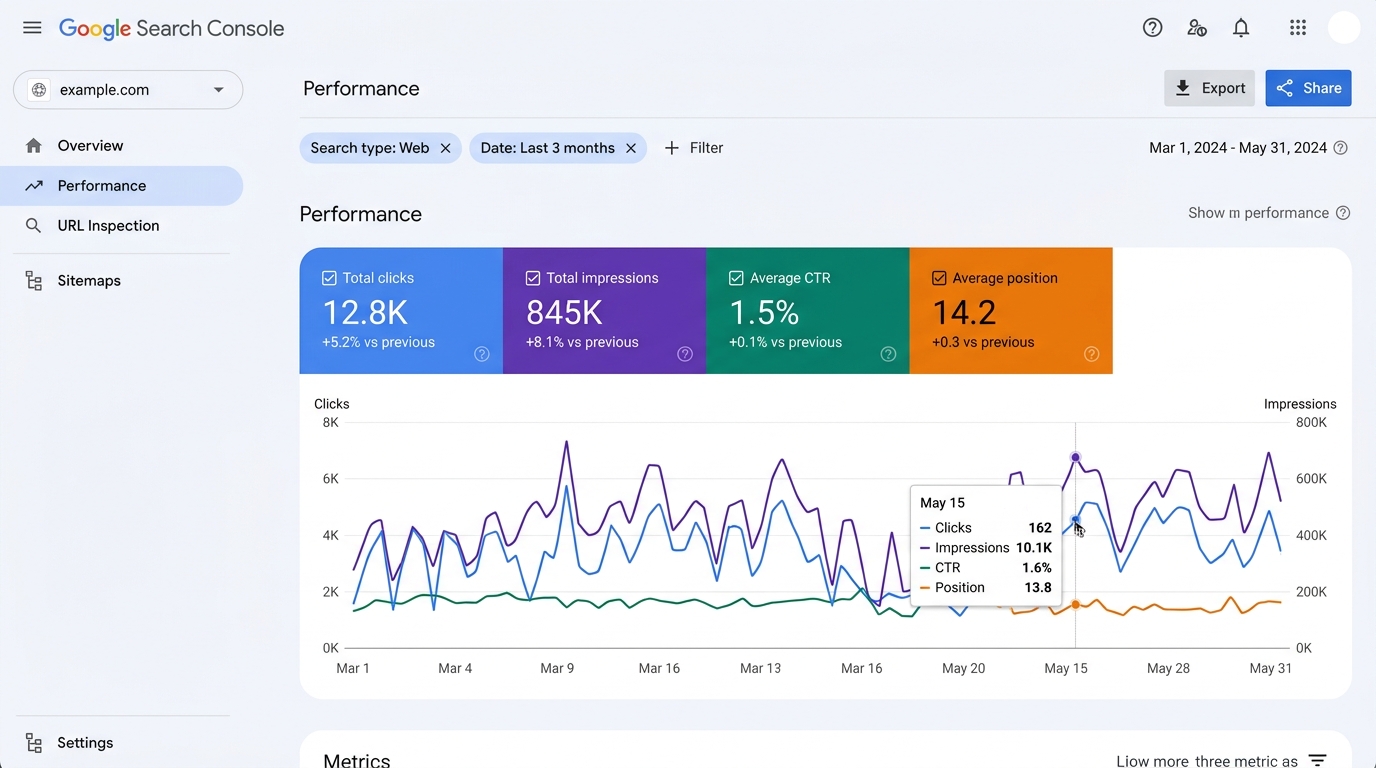The image size is (1376, 768).
Task: Open Settings in the sidebar
Action: tap(121, 743)
